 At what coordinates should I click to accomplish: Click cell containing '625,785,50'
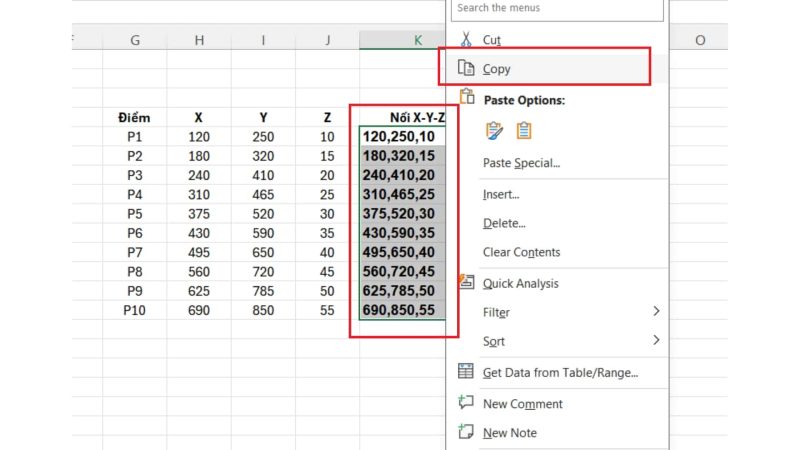[x=403, y=291]
